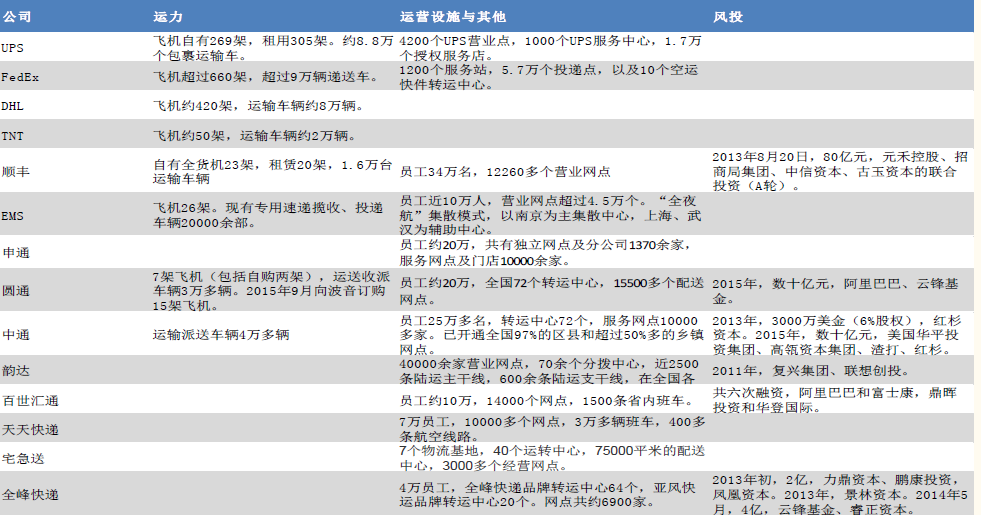Screen dimensions: 981x515
Task: Select the 公司 column header
Action: coord(17,17)
